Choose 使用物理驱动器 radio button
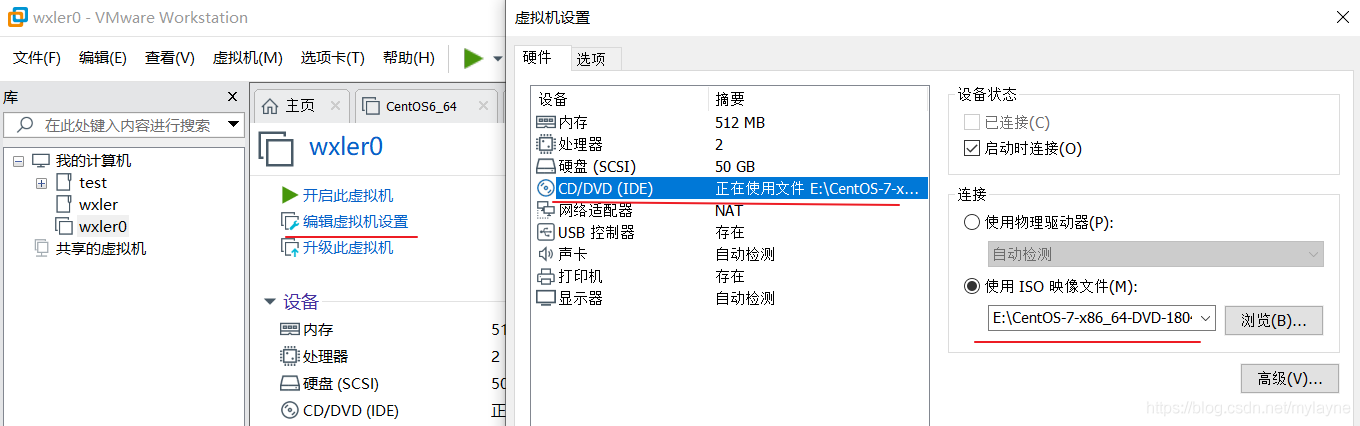Image resolution: width=1360 pixels, height=426 pixels. pos(971,222)
